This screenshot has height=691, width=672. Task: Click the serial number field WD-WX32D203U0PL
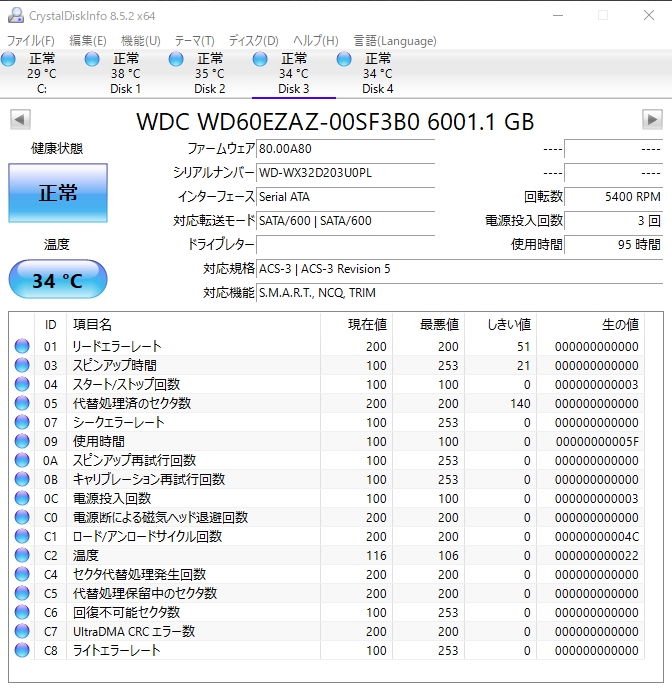point(345,173)
